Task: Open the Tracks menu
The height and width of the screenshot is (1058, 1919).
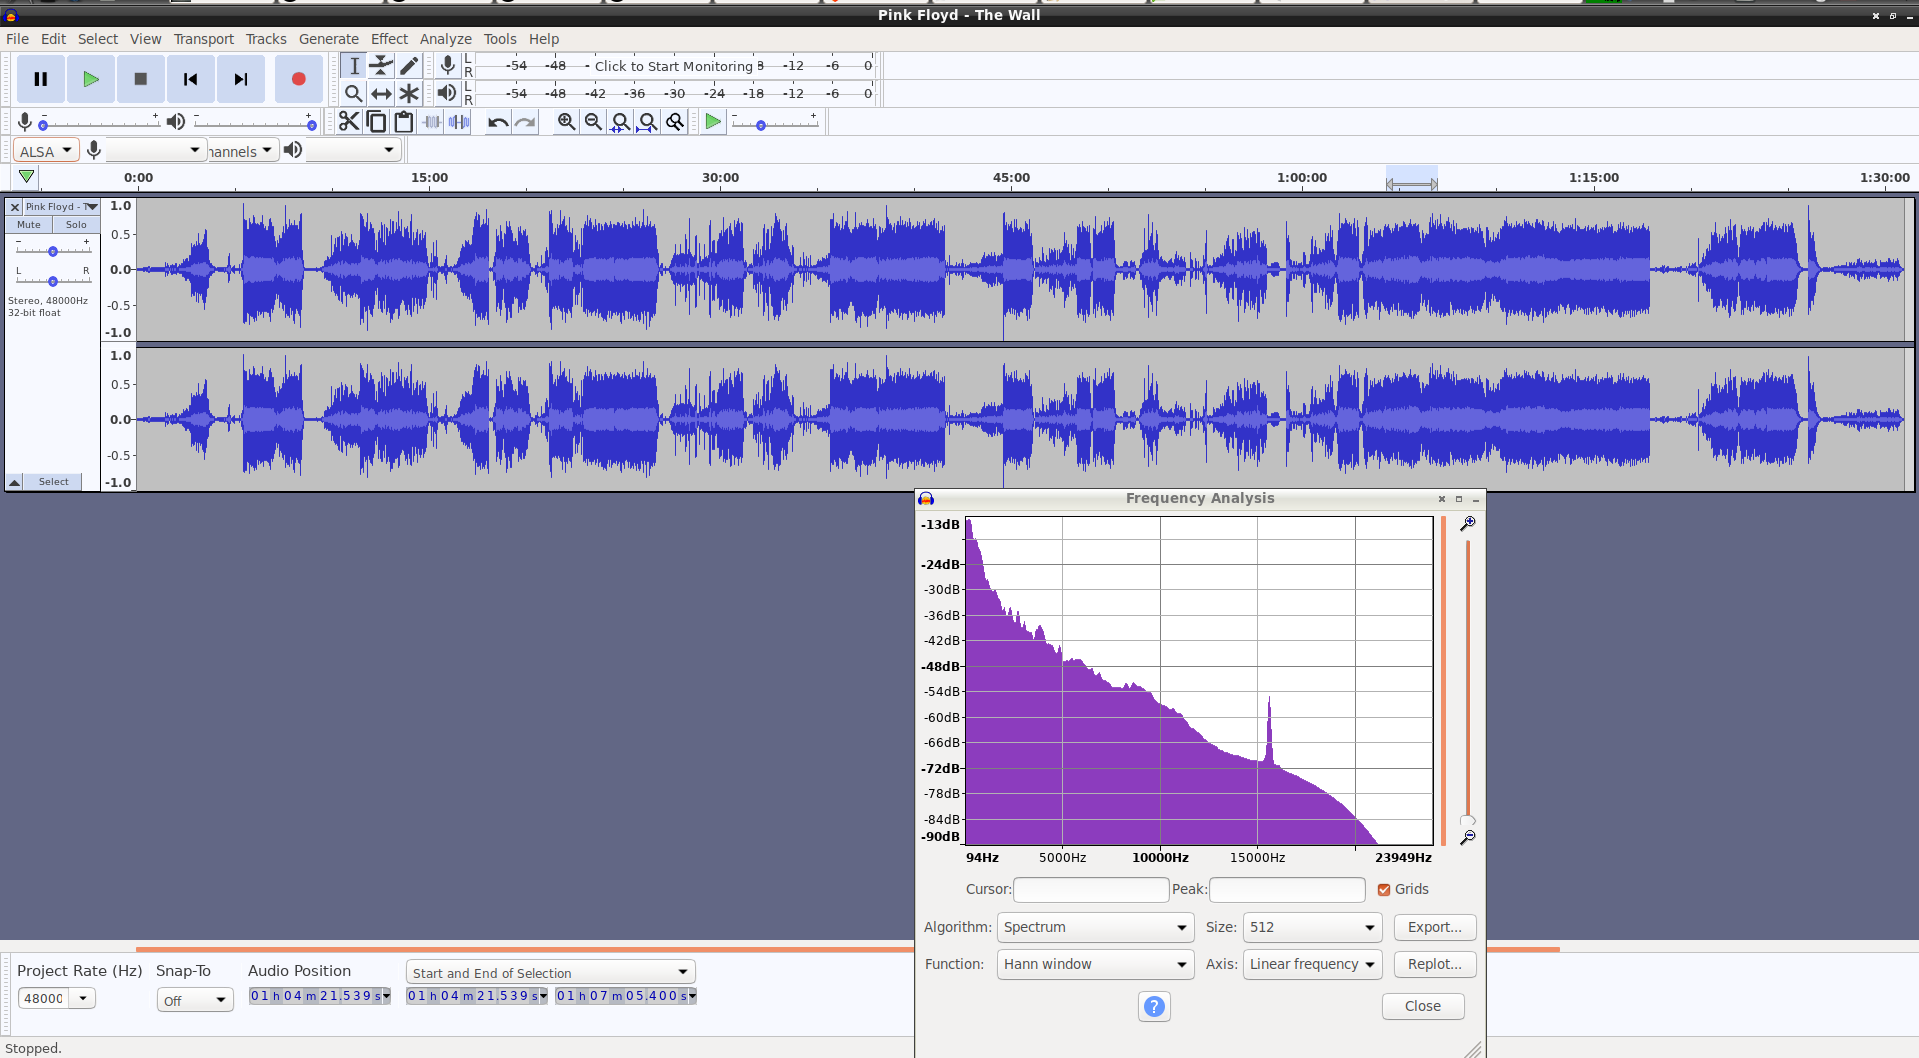Action: click(266, 39)
